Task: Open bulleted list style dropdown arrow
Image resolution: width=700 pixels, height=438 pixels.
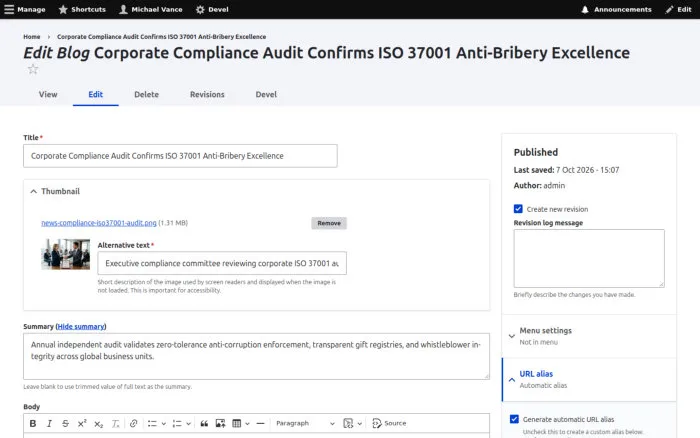Action: click(163, 423)
